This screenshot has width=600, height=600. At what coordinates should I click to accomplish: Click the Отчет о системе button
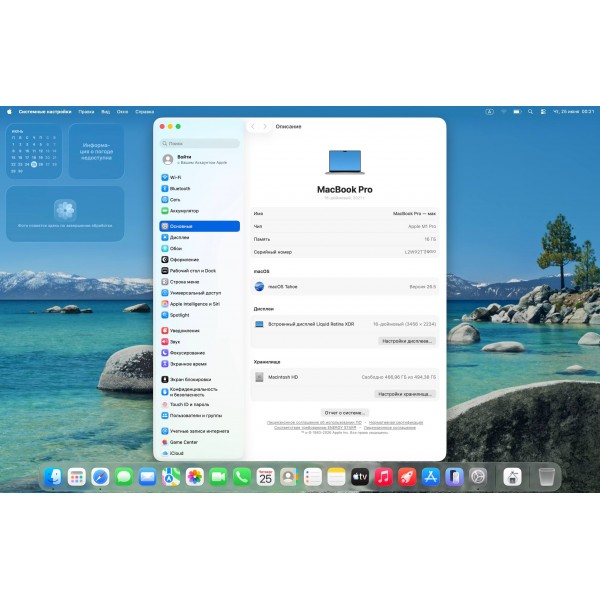tap(344, 413)
